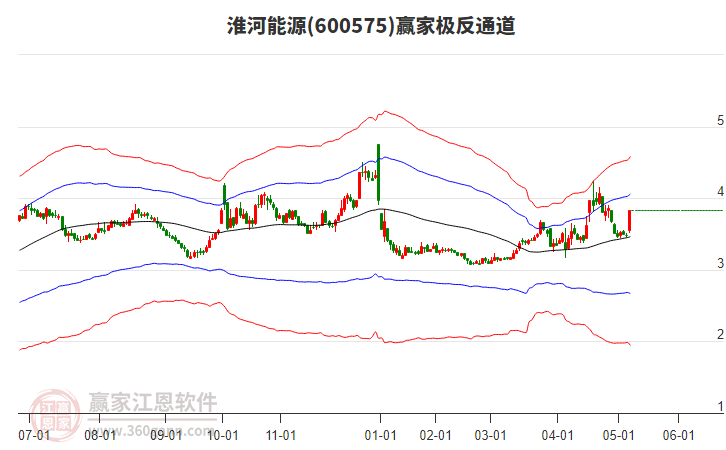Click the 11-01 axis date

(x=281, y=436)
